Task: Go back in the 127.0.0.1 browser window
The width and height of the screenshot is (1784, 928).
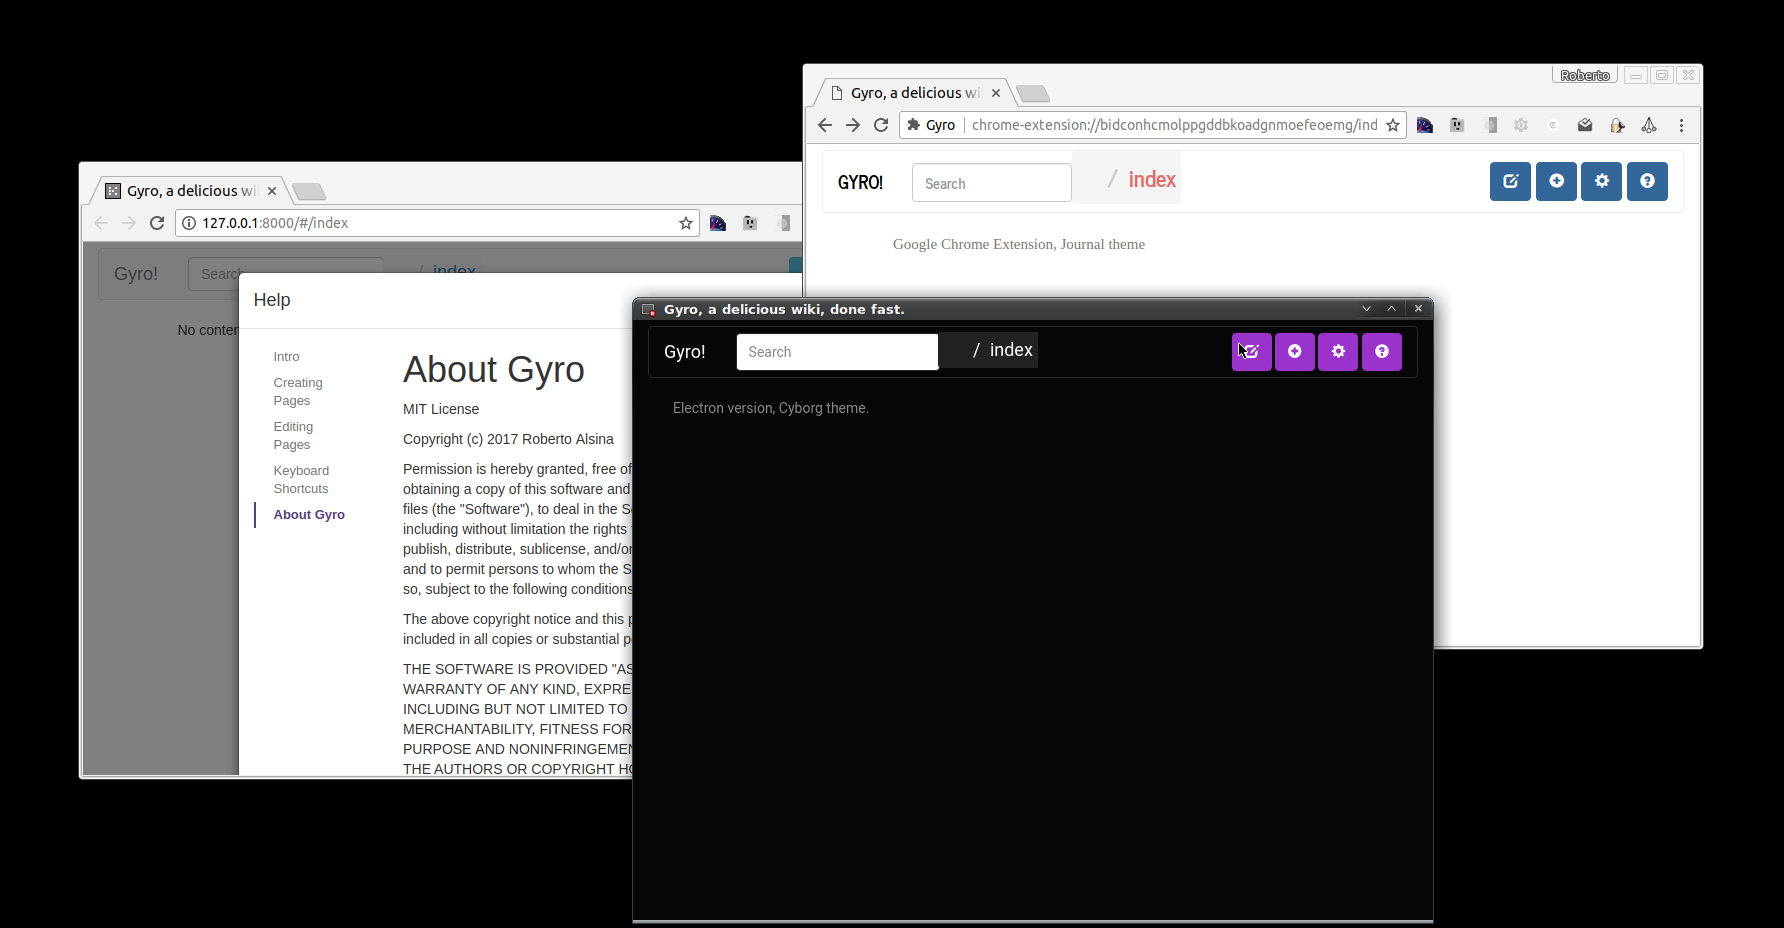Action: coord(101,223)
